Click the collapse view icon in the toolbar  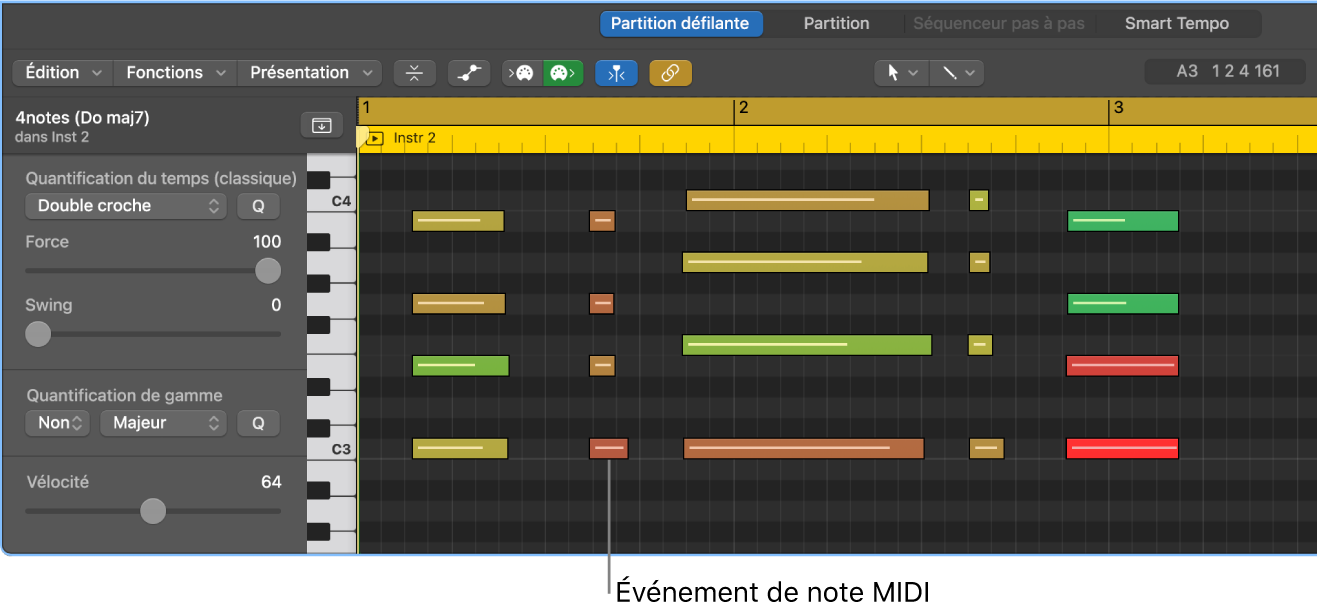pyautogui.click(x=415, y=72)
